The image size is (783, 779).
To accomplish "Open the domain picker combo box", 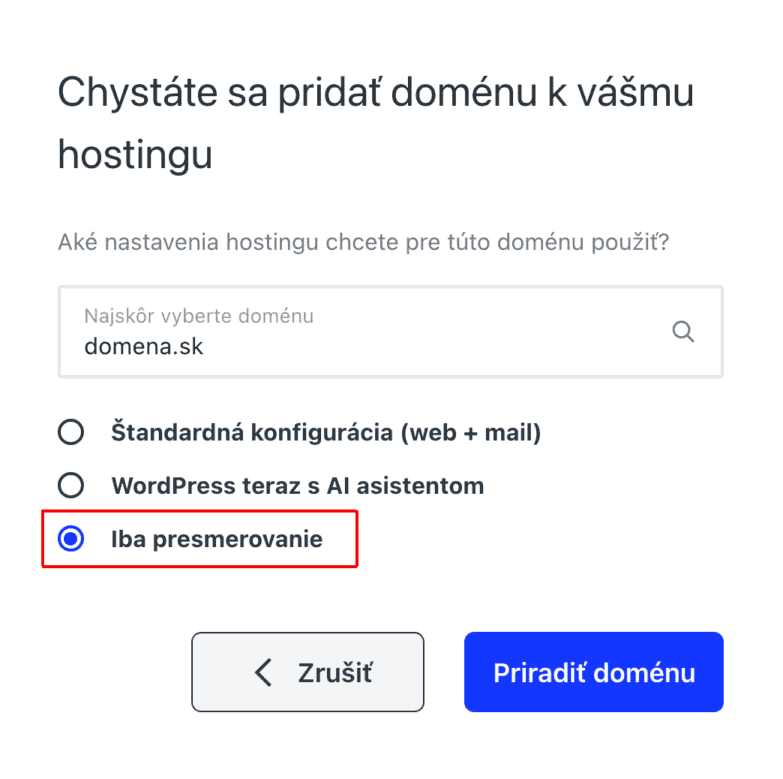I will pos(390,332).
